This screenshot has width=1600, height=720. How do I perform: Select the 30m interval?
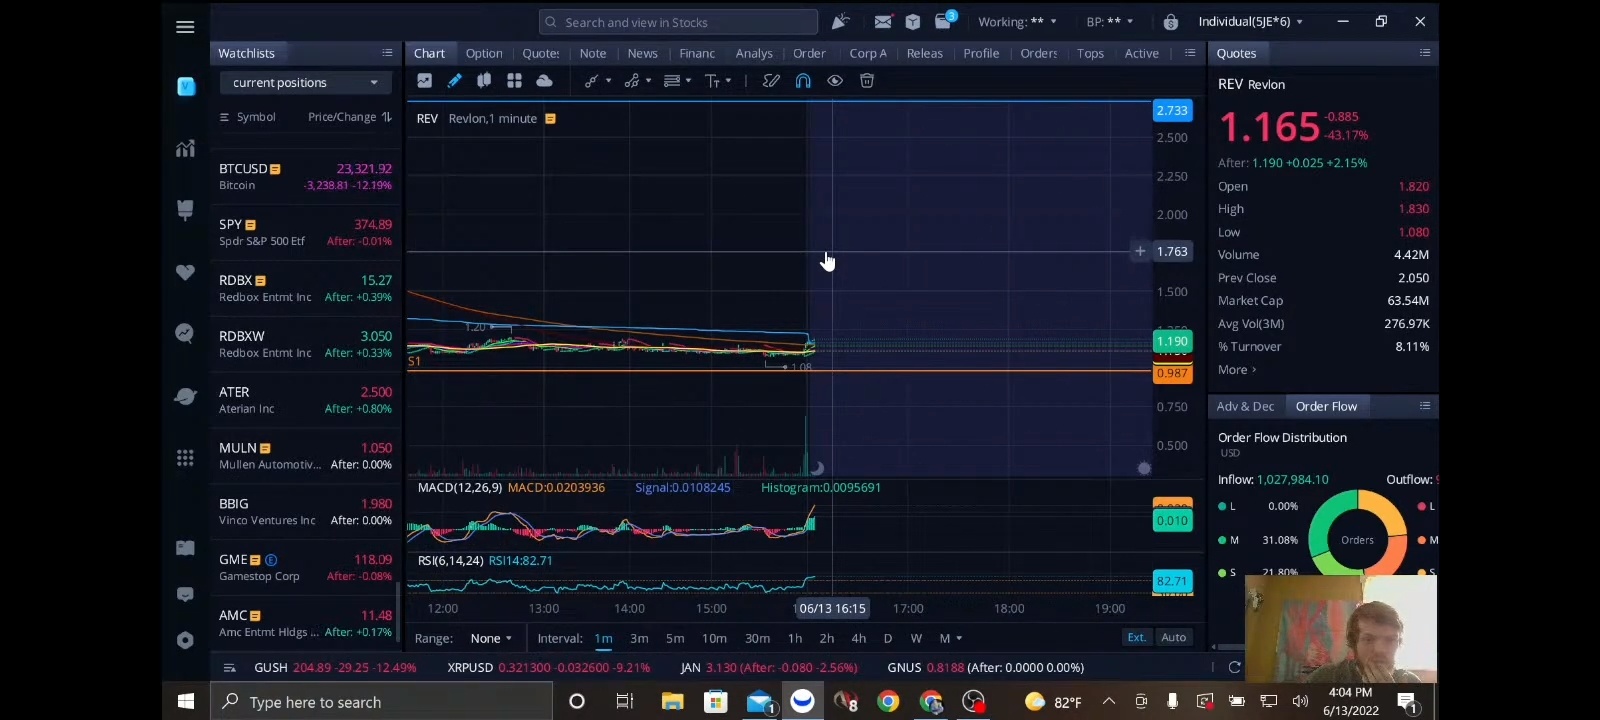pos(757,638)
